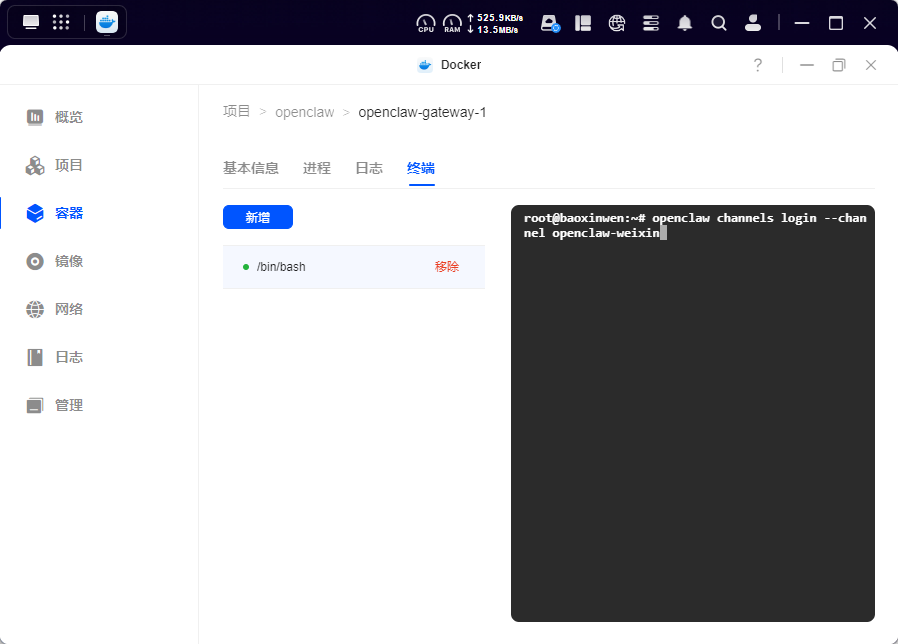This screenshot has width=898, height=644.
Task: Remove the /bin/bash session via 移除
Action: [x=446, y=267]
